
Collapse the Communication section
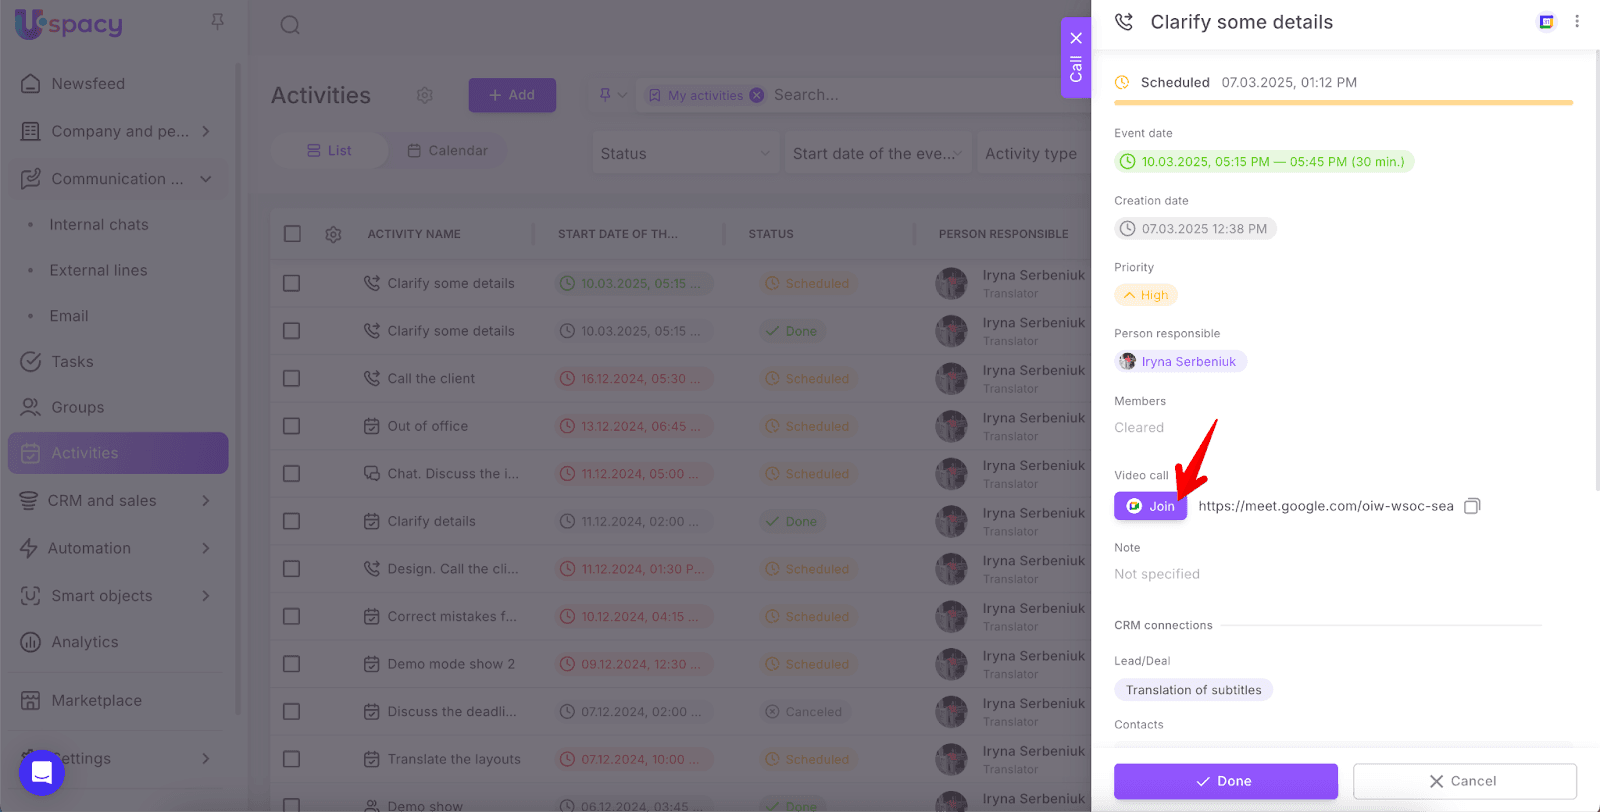point(206,179)
